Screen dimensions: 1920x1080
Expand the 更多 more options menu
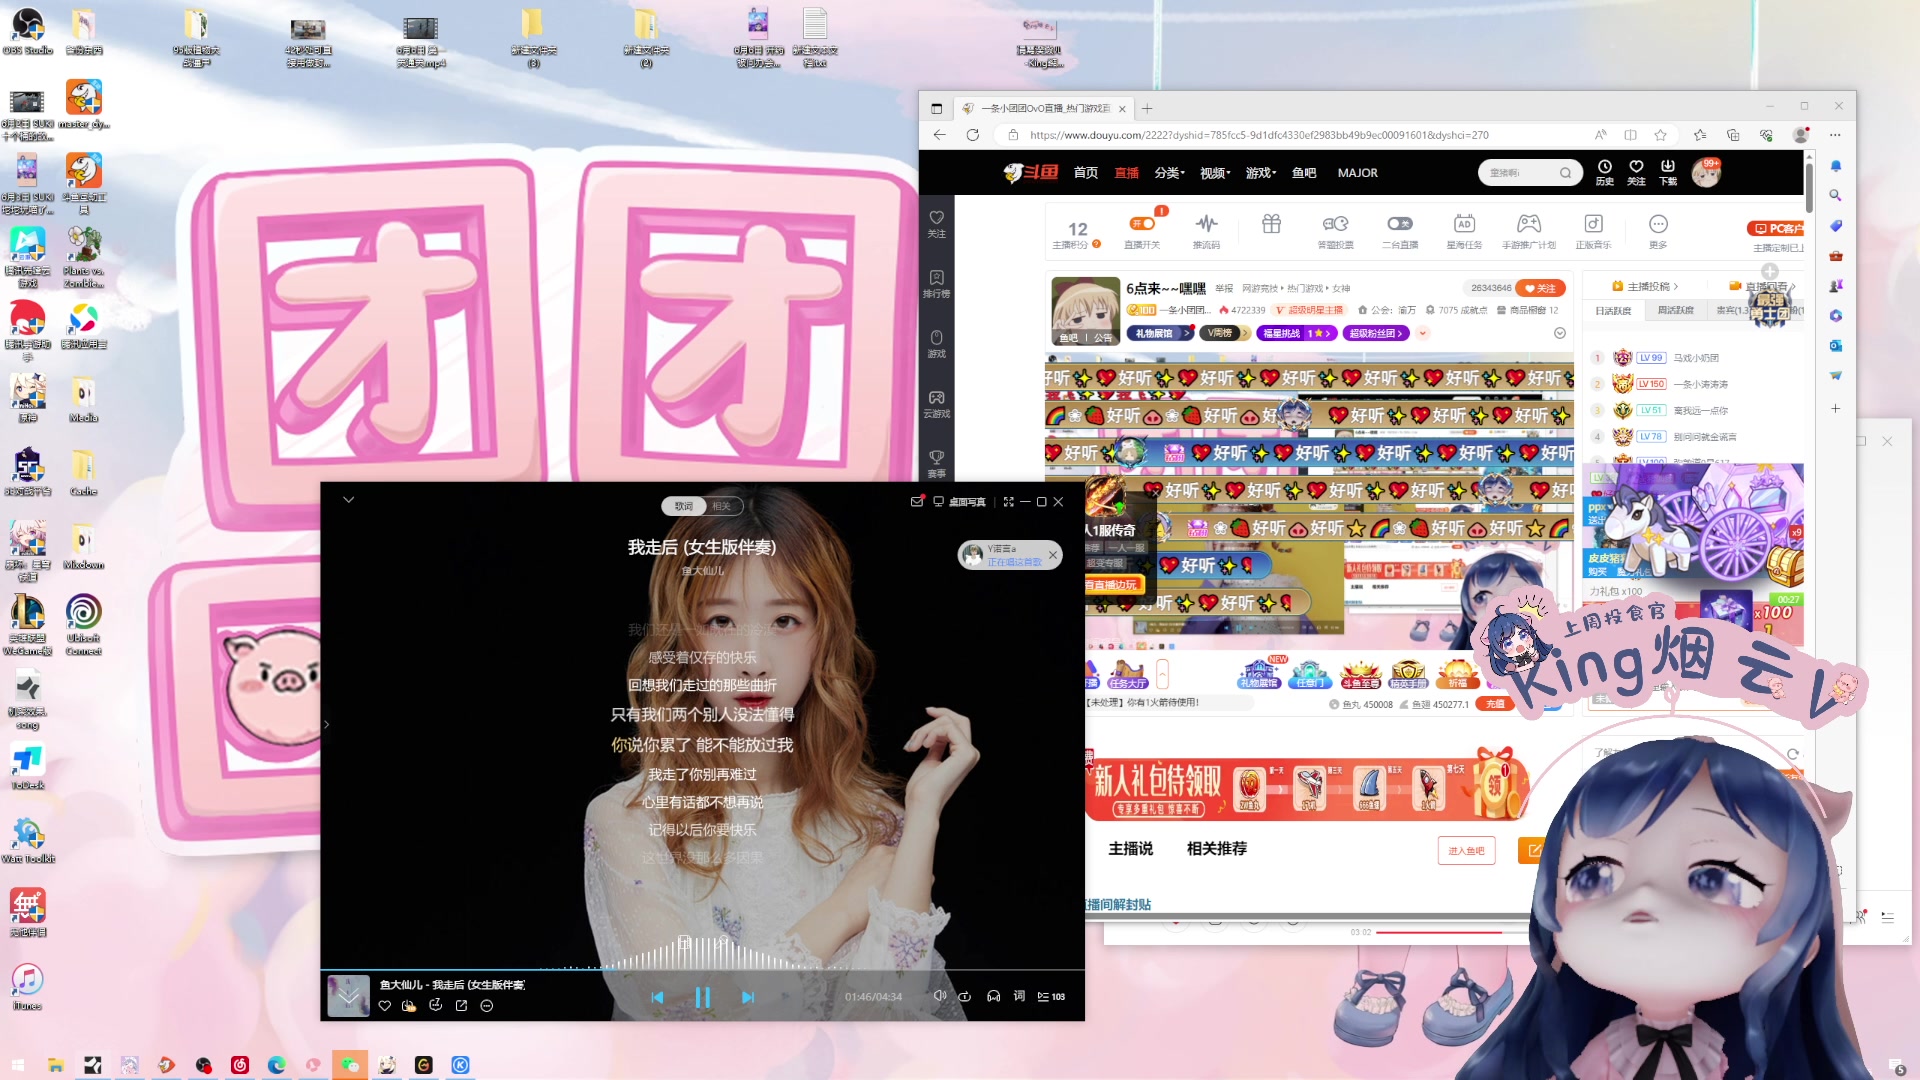(x=1658, y=224)
